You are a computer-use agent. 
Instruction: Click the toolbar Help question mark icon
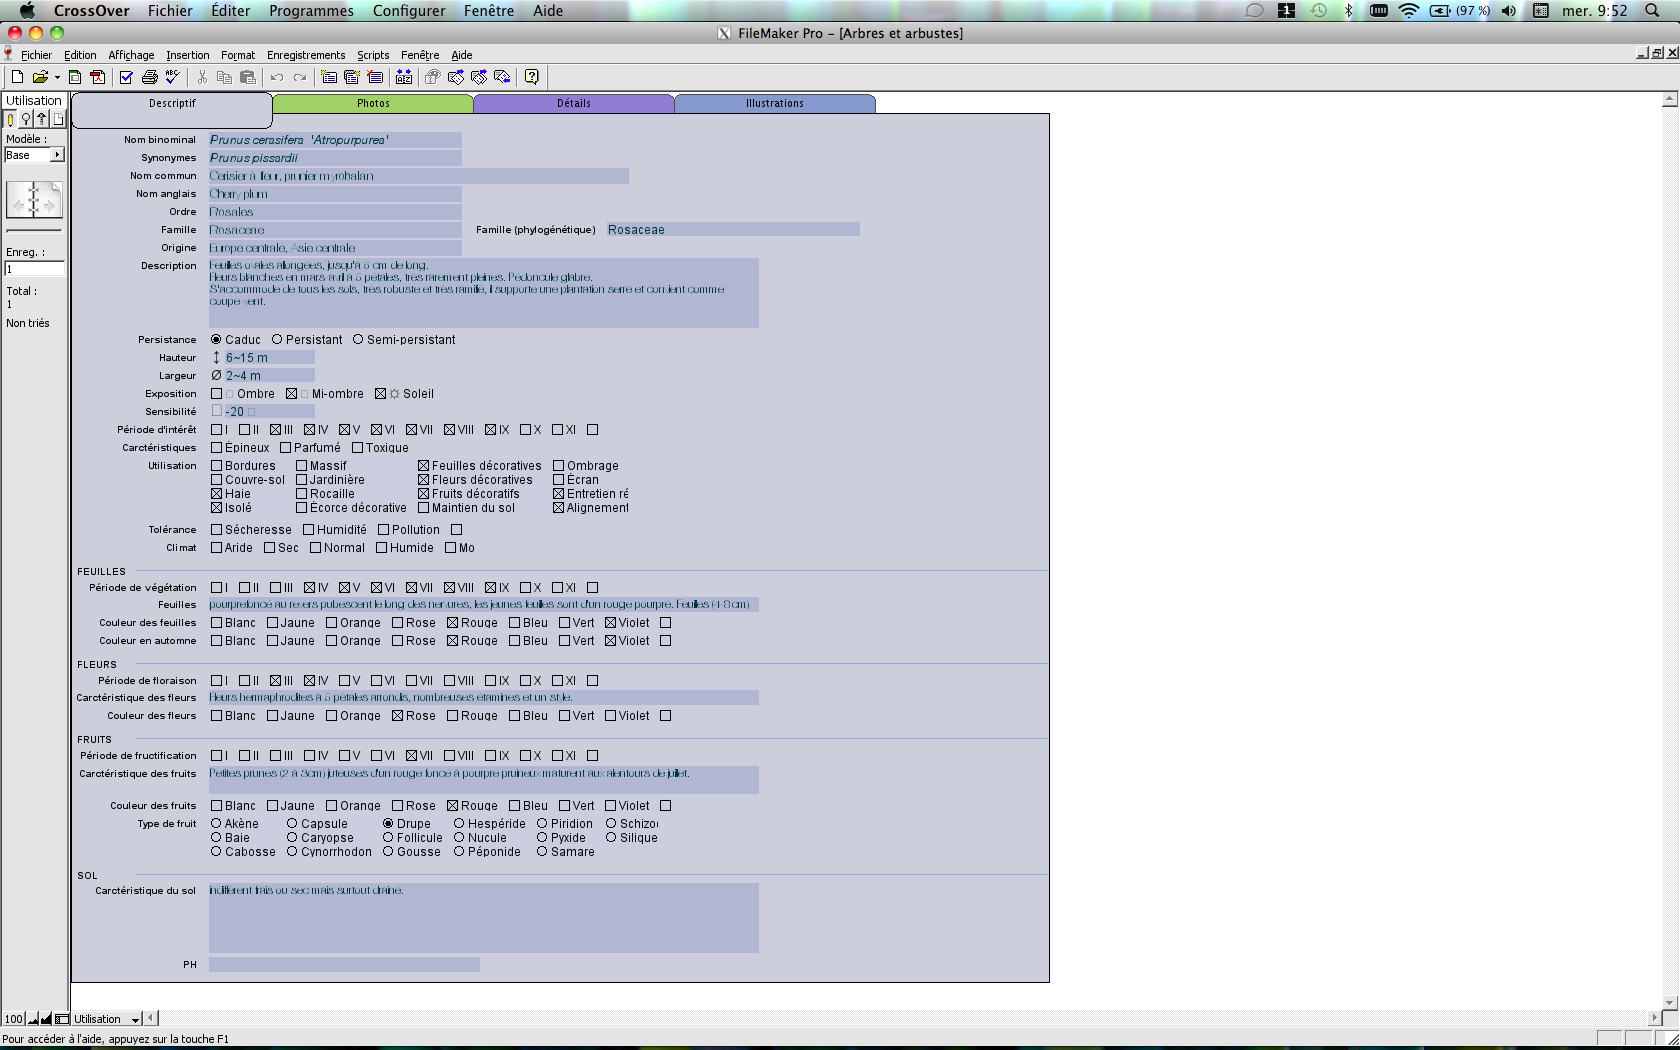click(532, 77)
